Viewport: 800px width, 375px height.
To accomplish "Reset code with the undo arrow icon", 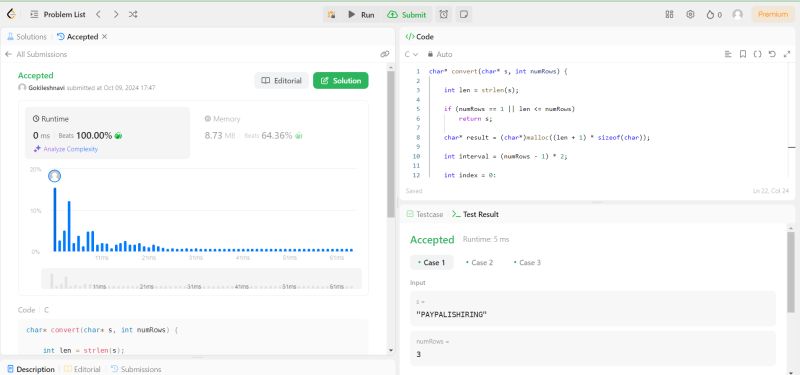I will [x=772, y=54].
